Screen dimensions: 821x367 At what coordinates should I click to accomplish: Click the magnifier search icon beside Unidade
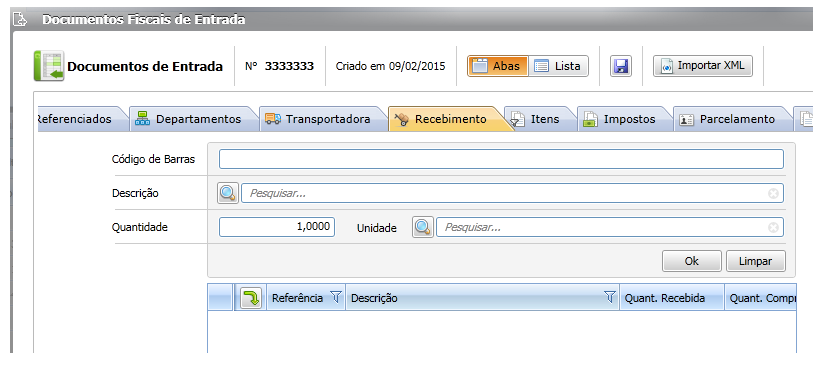423,227
